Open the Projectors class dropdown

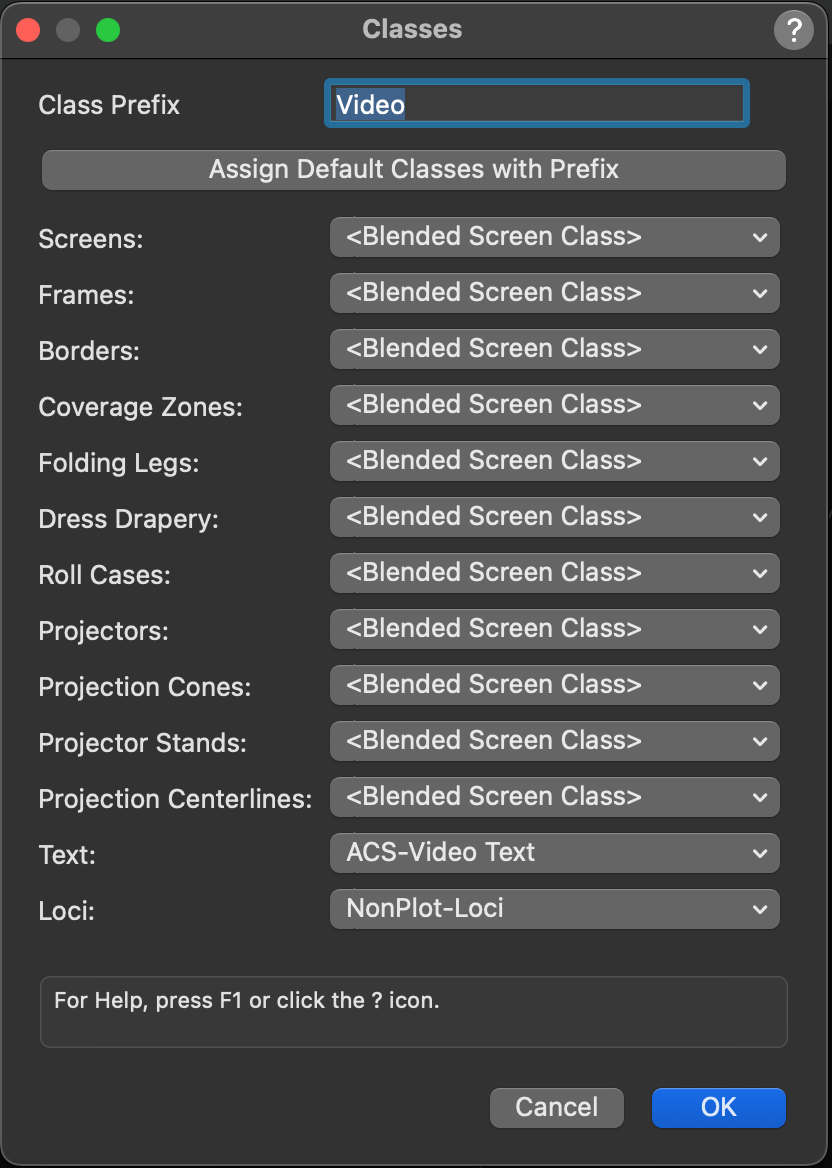tap(555, 629)
